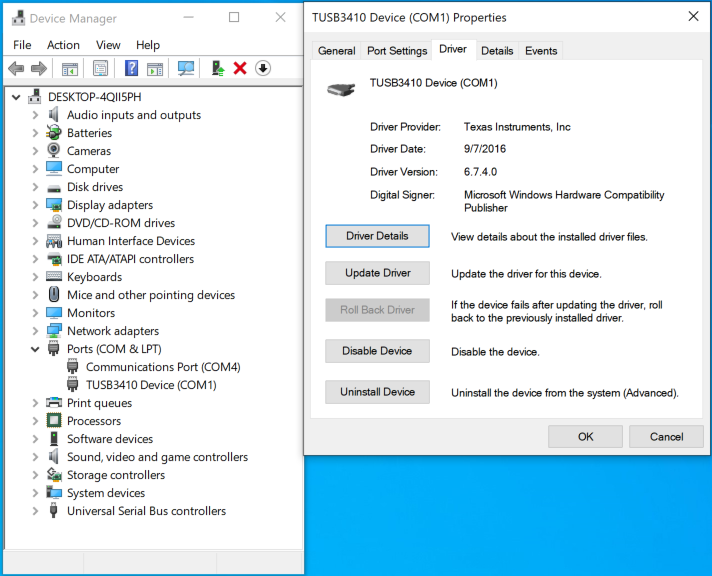This screenshot has height=576, width=712.
Task: Expand the Software devices category
Action: [x=35, y=439]
